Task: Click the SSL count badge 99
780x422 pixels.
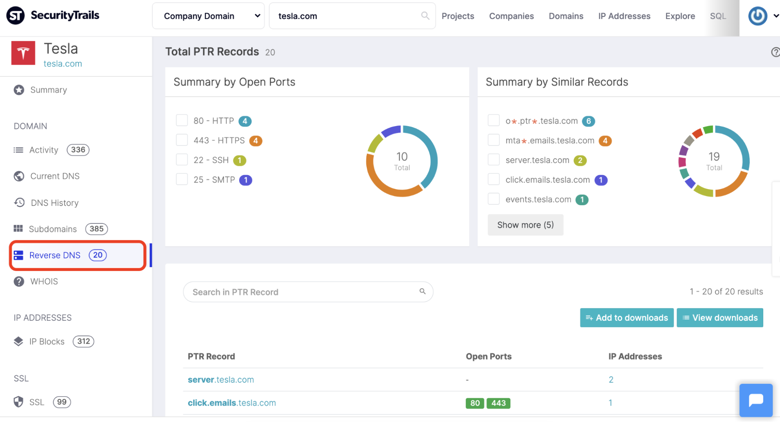Action: [62, 402]
